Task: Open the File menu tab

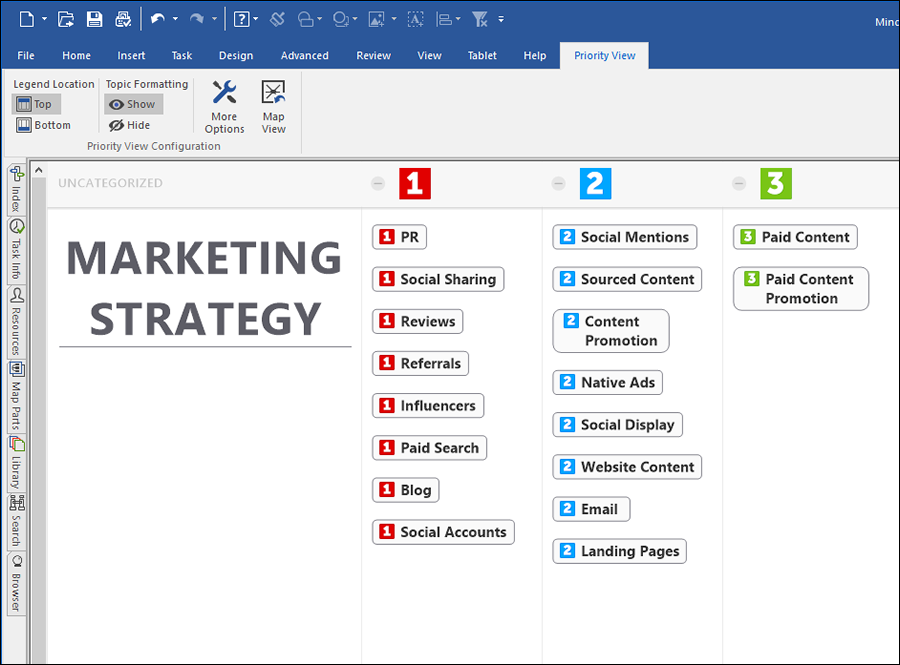Action: [x=26, y=56]
